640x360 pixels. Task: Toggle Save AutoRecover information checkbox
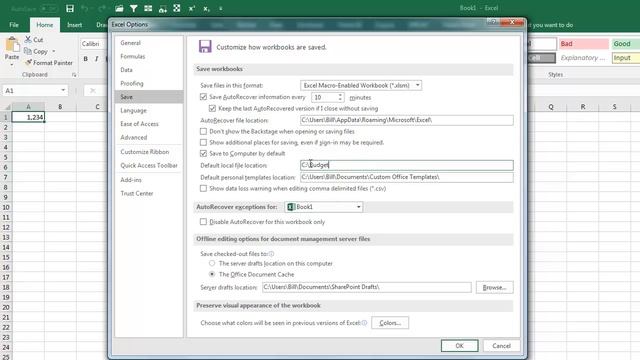coord(203,97)
